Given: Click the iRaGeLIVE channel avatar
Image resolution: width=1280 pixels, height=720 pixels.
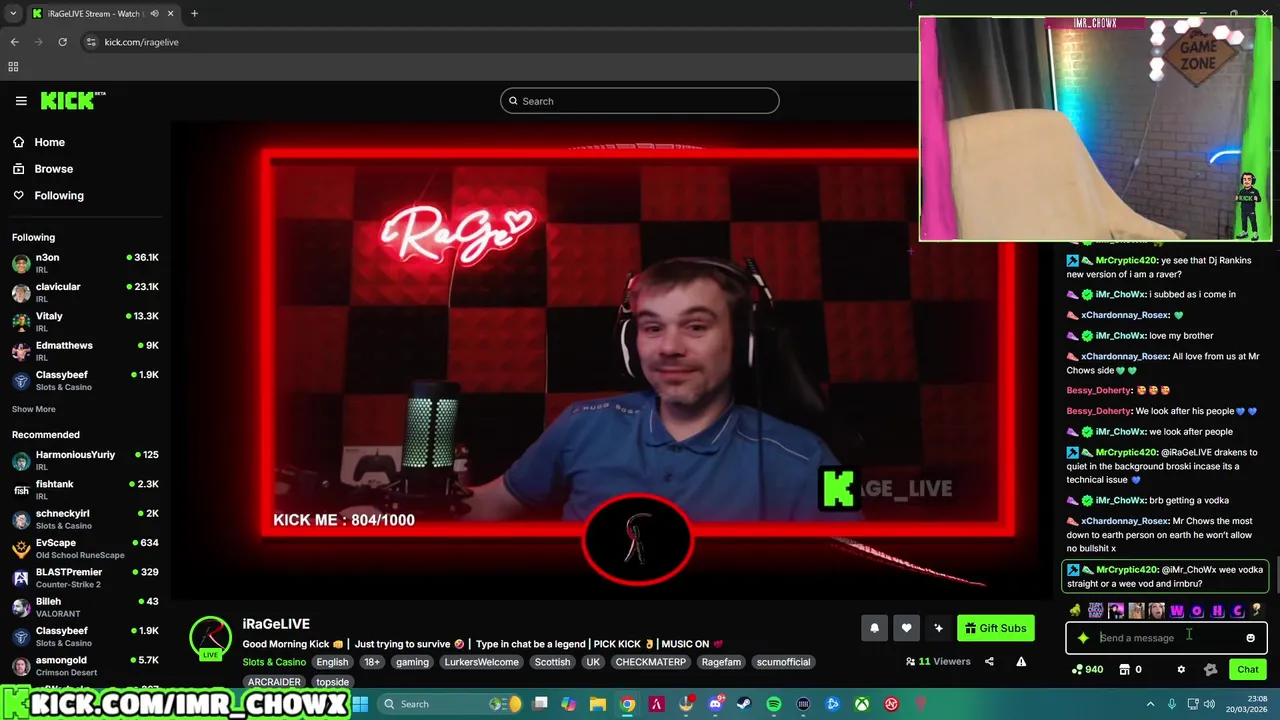Looking at the screenshot, I should (210, 637).
